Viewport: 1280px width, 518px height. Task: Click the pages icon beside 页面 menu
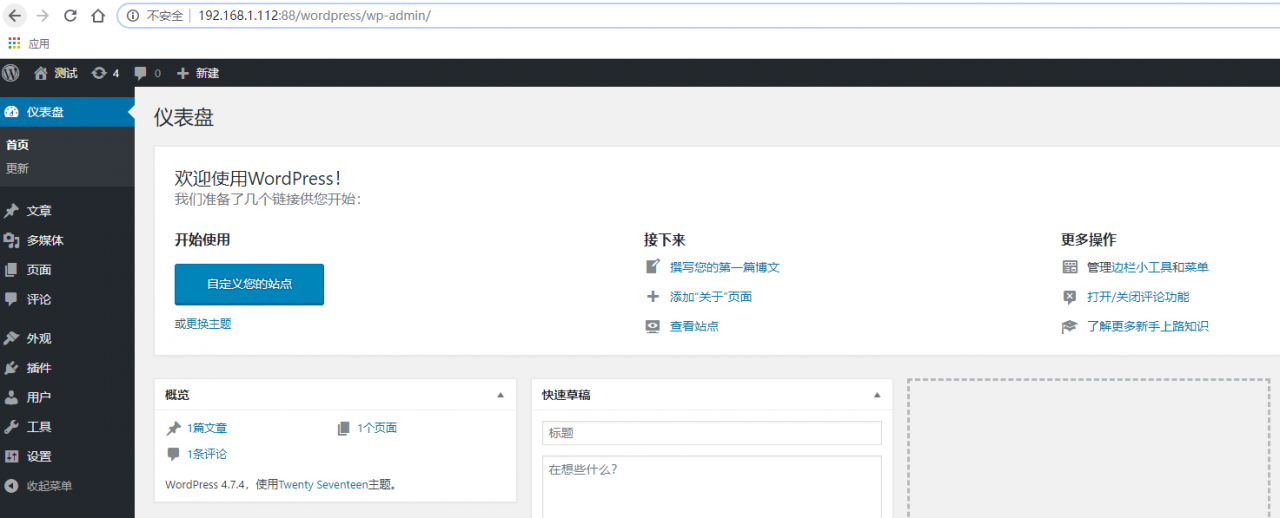pyautogui.click(x=11, y=270)
